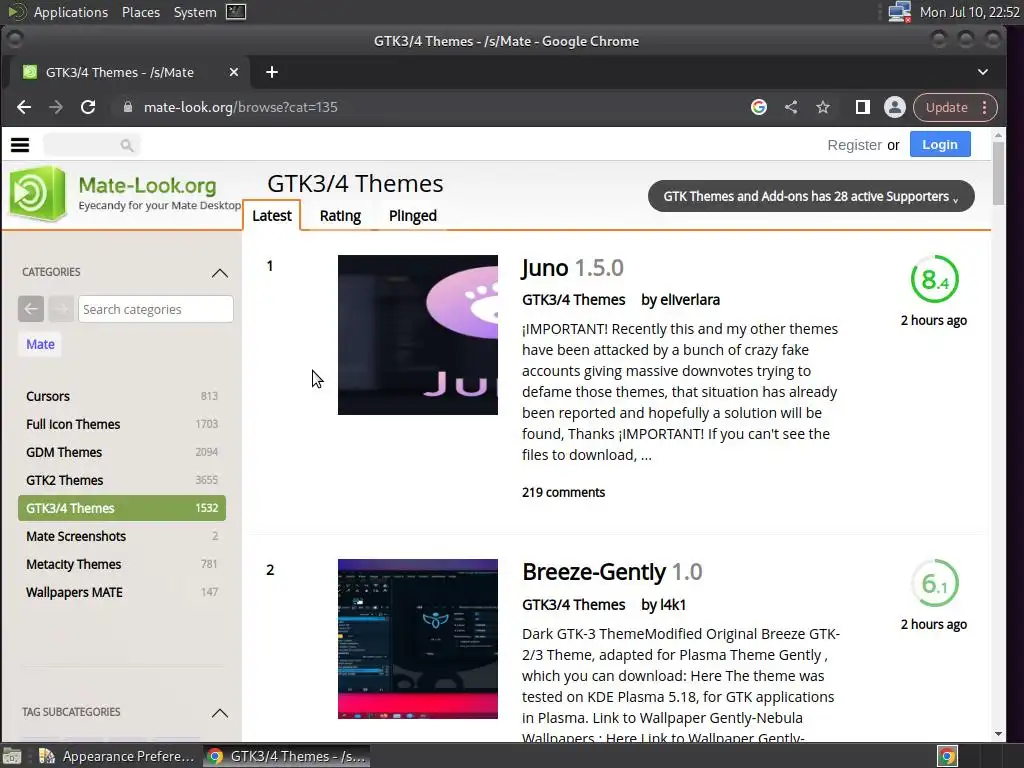Bookmark this page with star icon
Screen dimensions: 1024x768
(823, 107)
